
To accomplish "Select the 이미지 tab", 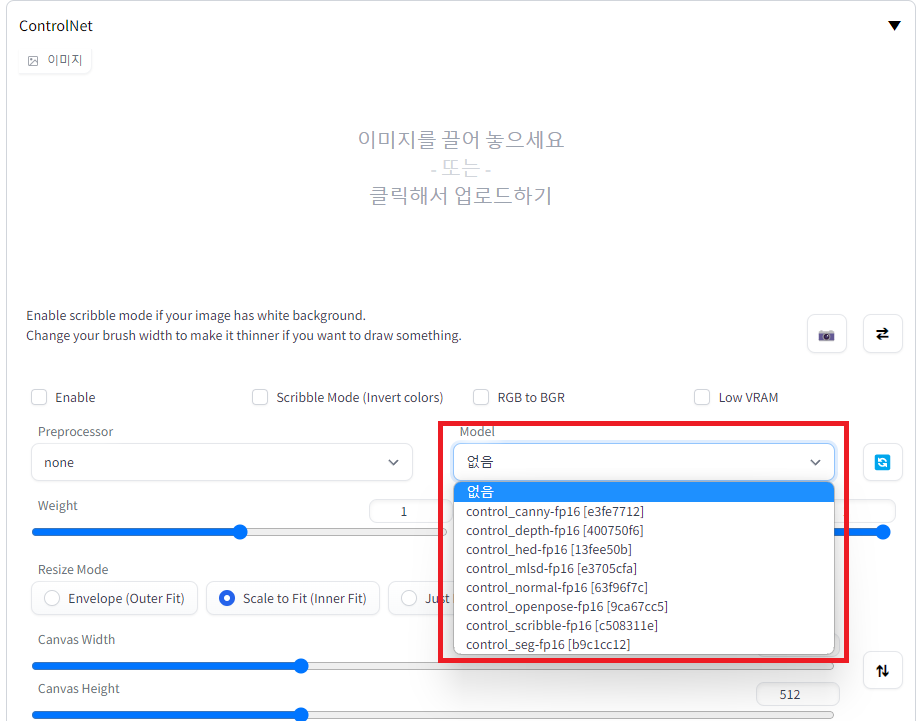I will [x=54, y=59].
